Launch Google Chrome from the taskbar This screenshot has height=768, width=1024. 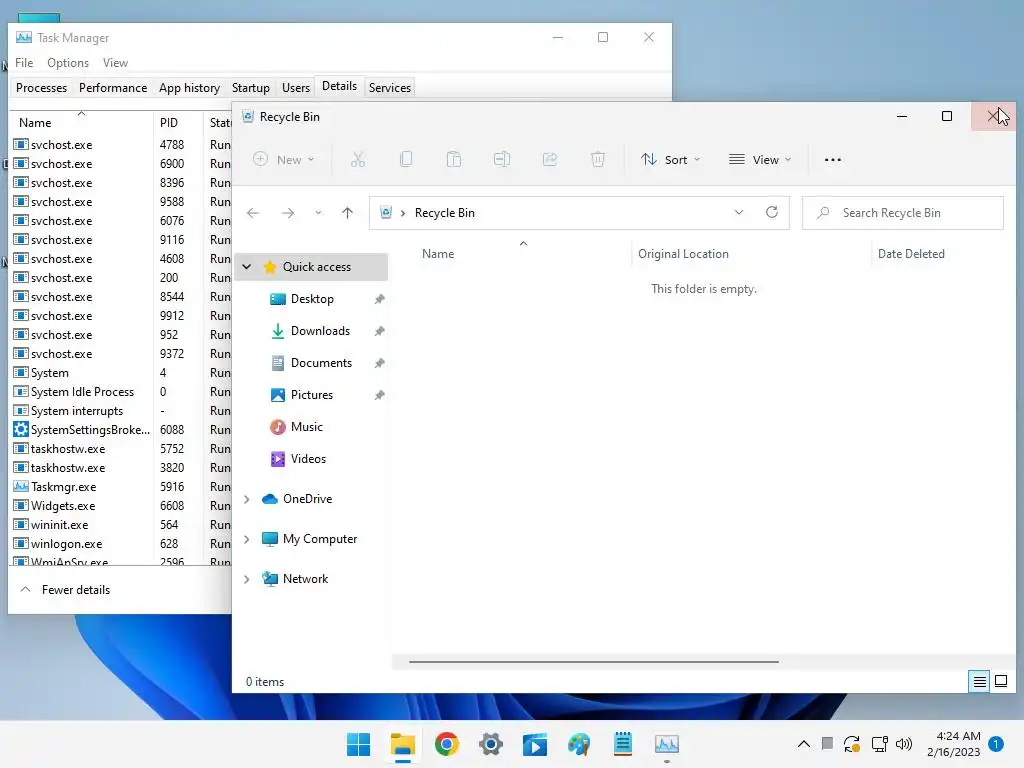tap(447, 744)
